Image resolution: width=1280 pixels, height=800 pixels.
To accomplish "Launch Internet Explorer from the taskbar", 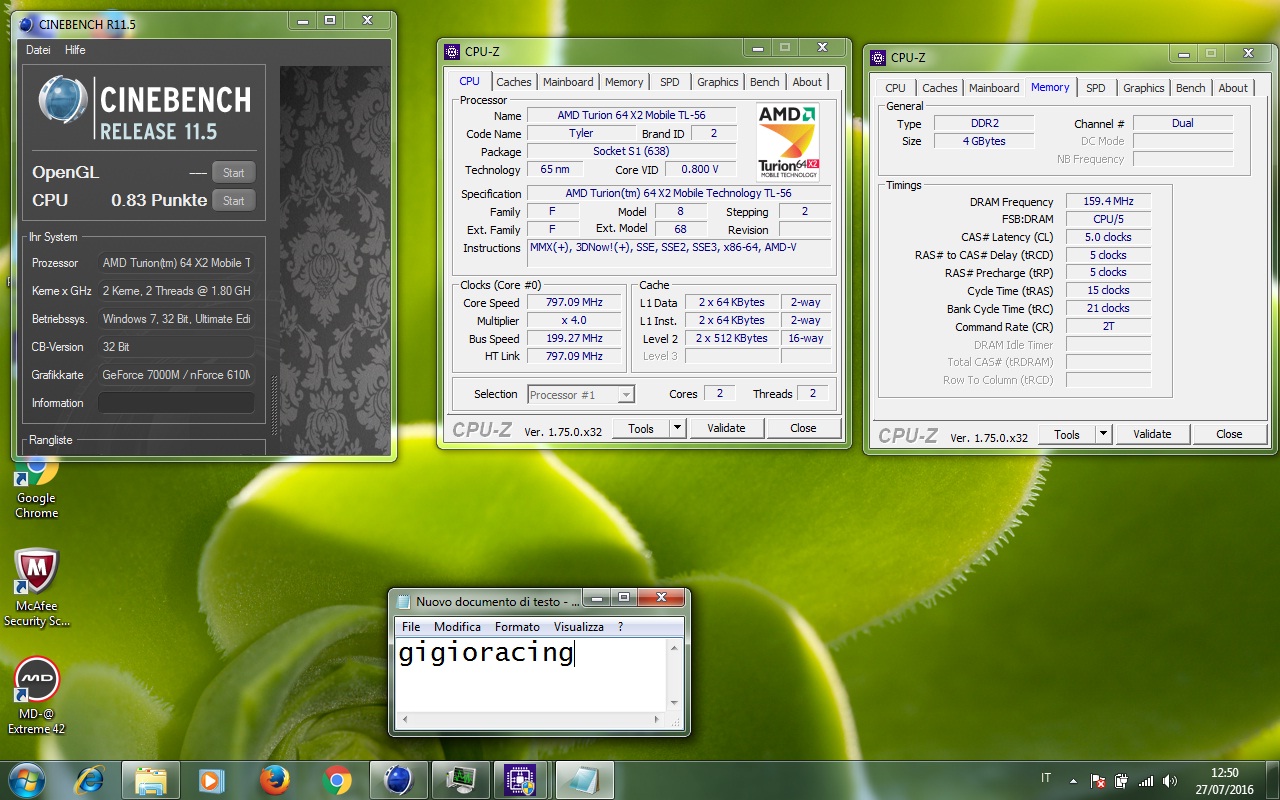I will click(89, 780).
